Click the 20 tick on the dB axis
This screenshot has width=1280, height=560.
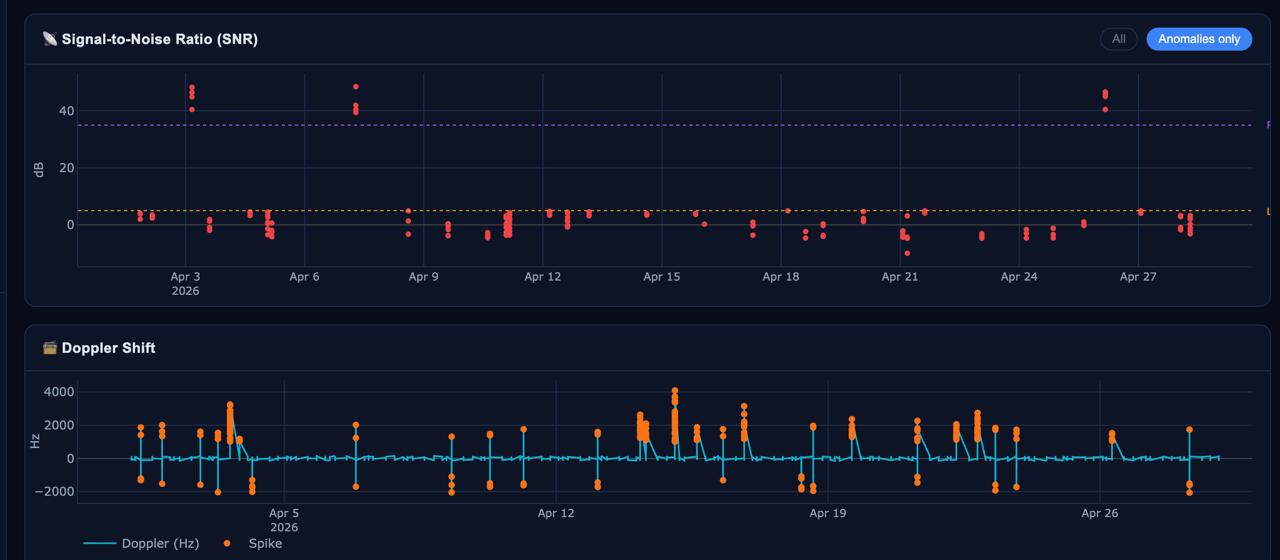[x=66, y=168]
